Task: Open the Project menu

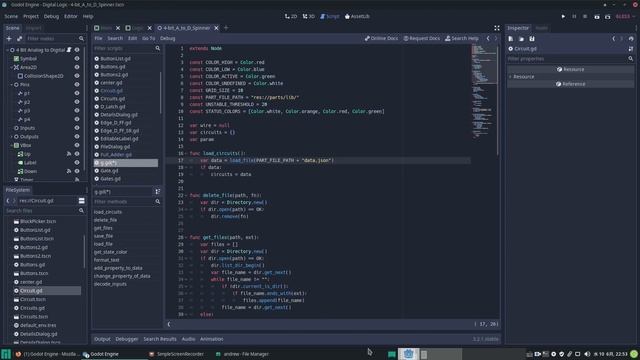Action: pyautogui.click(x=31, y=16)
